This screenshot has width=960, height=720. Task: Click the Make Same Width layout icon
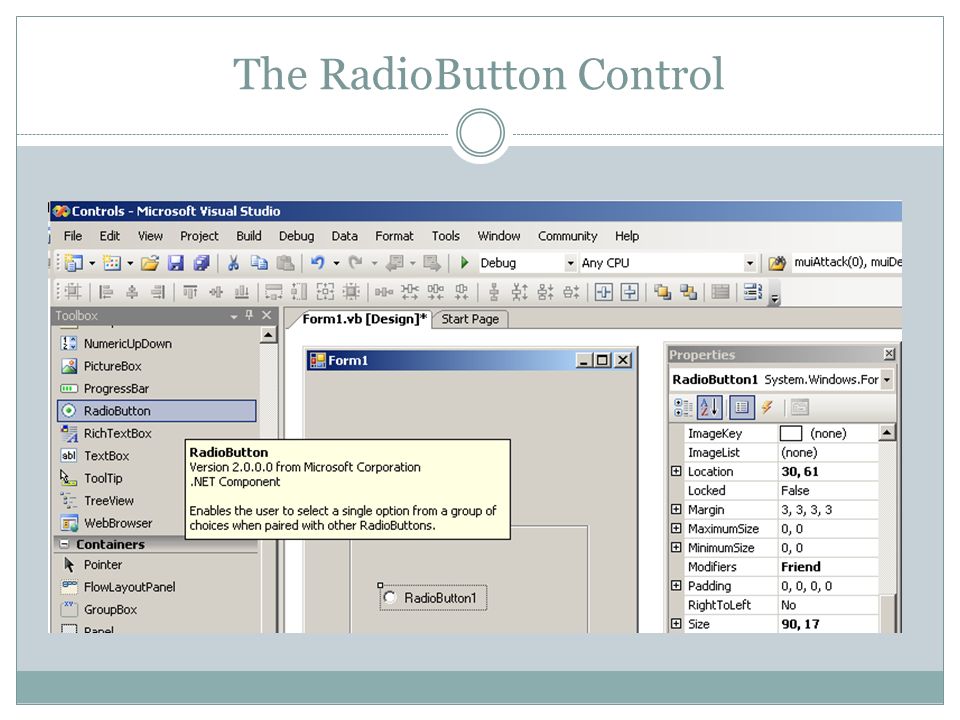(273, 292)
